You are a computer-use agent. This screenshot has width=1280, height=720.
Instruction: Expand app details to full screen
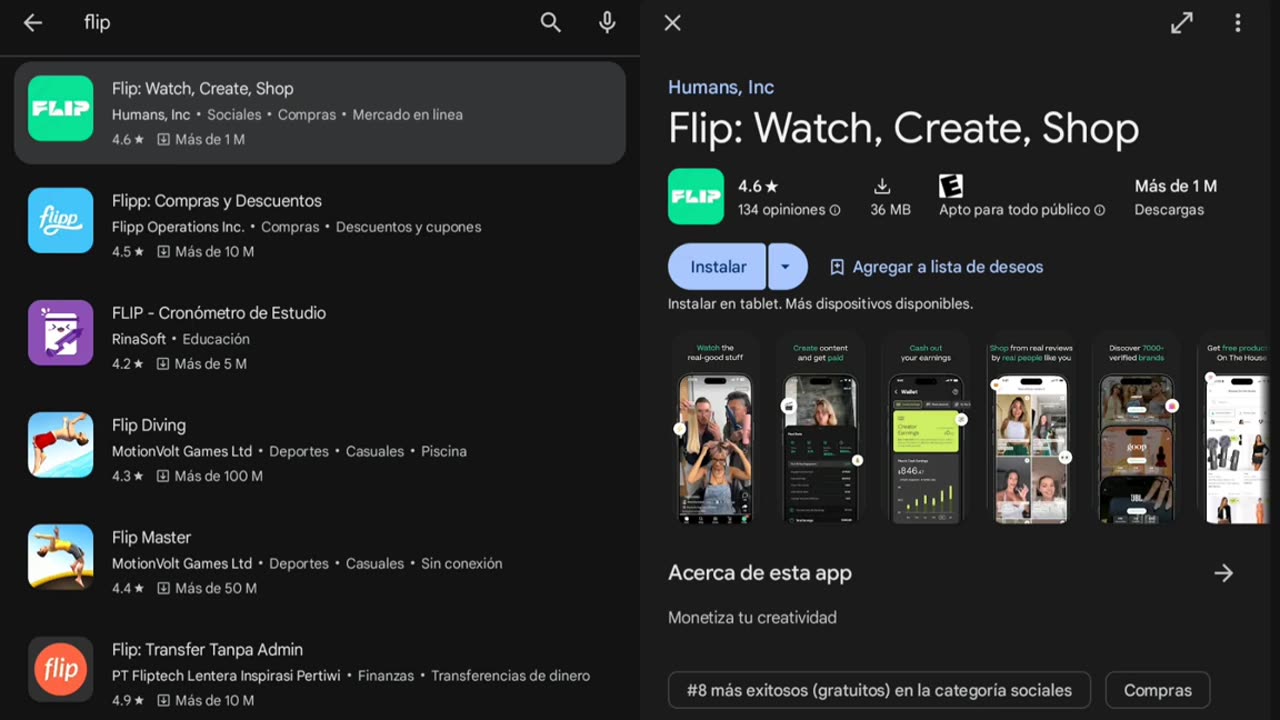pyautogui.click(x=1182, y=23)
